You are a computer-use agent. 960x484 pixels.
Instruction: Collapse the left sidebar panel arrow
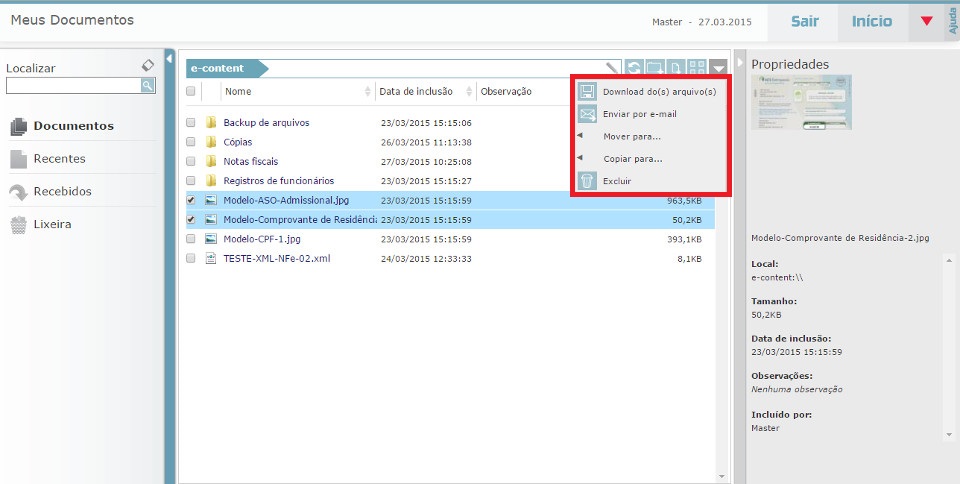click(169, 60)
